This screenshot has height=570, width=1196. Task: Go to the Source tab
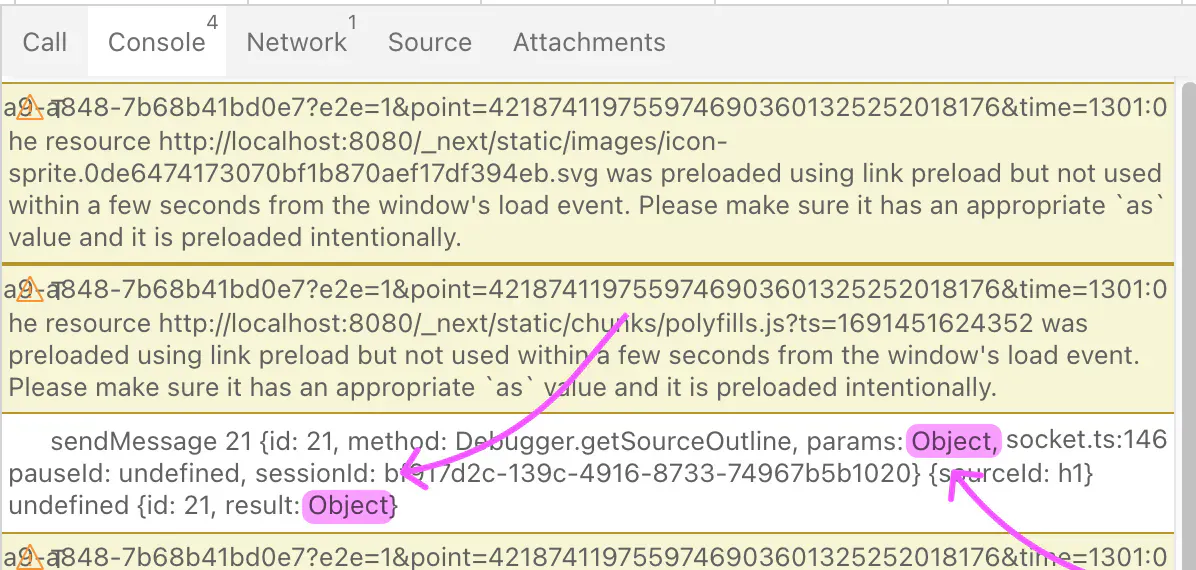point(429,42)
